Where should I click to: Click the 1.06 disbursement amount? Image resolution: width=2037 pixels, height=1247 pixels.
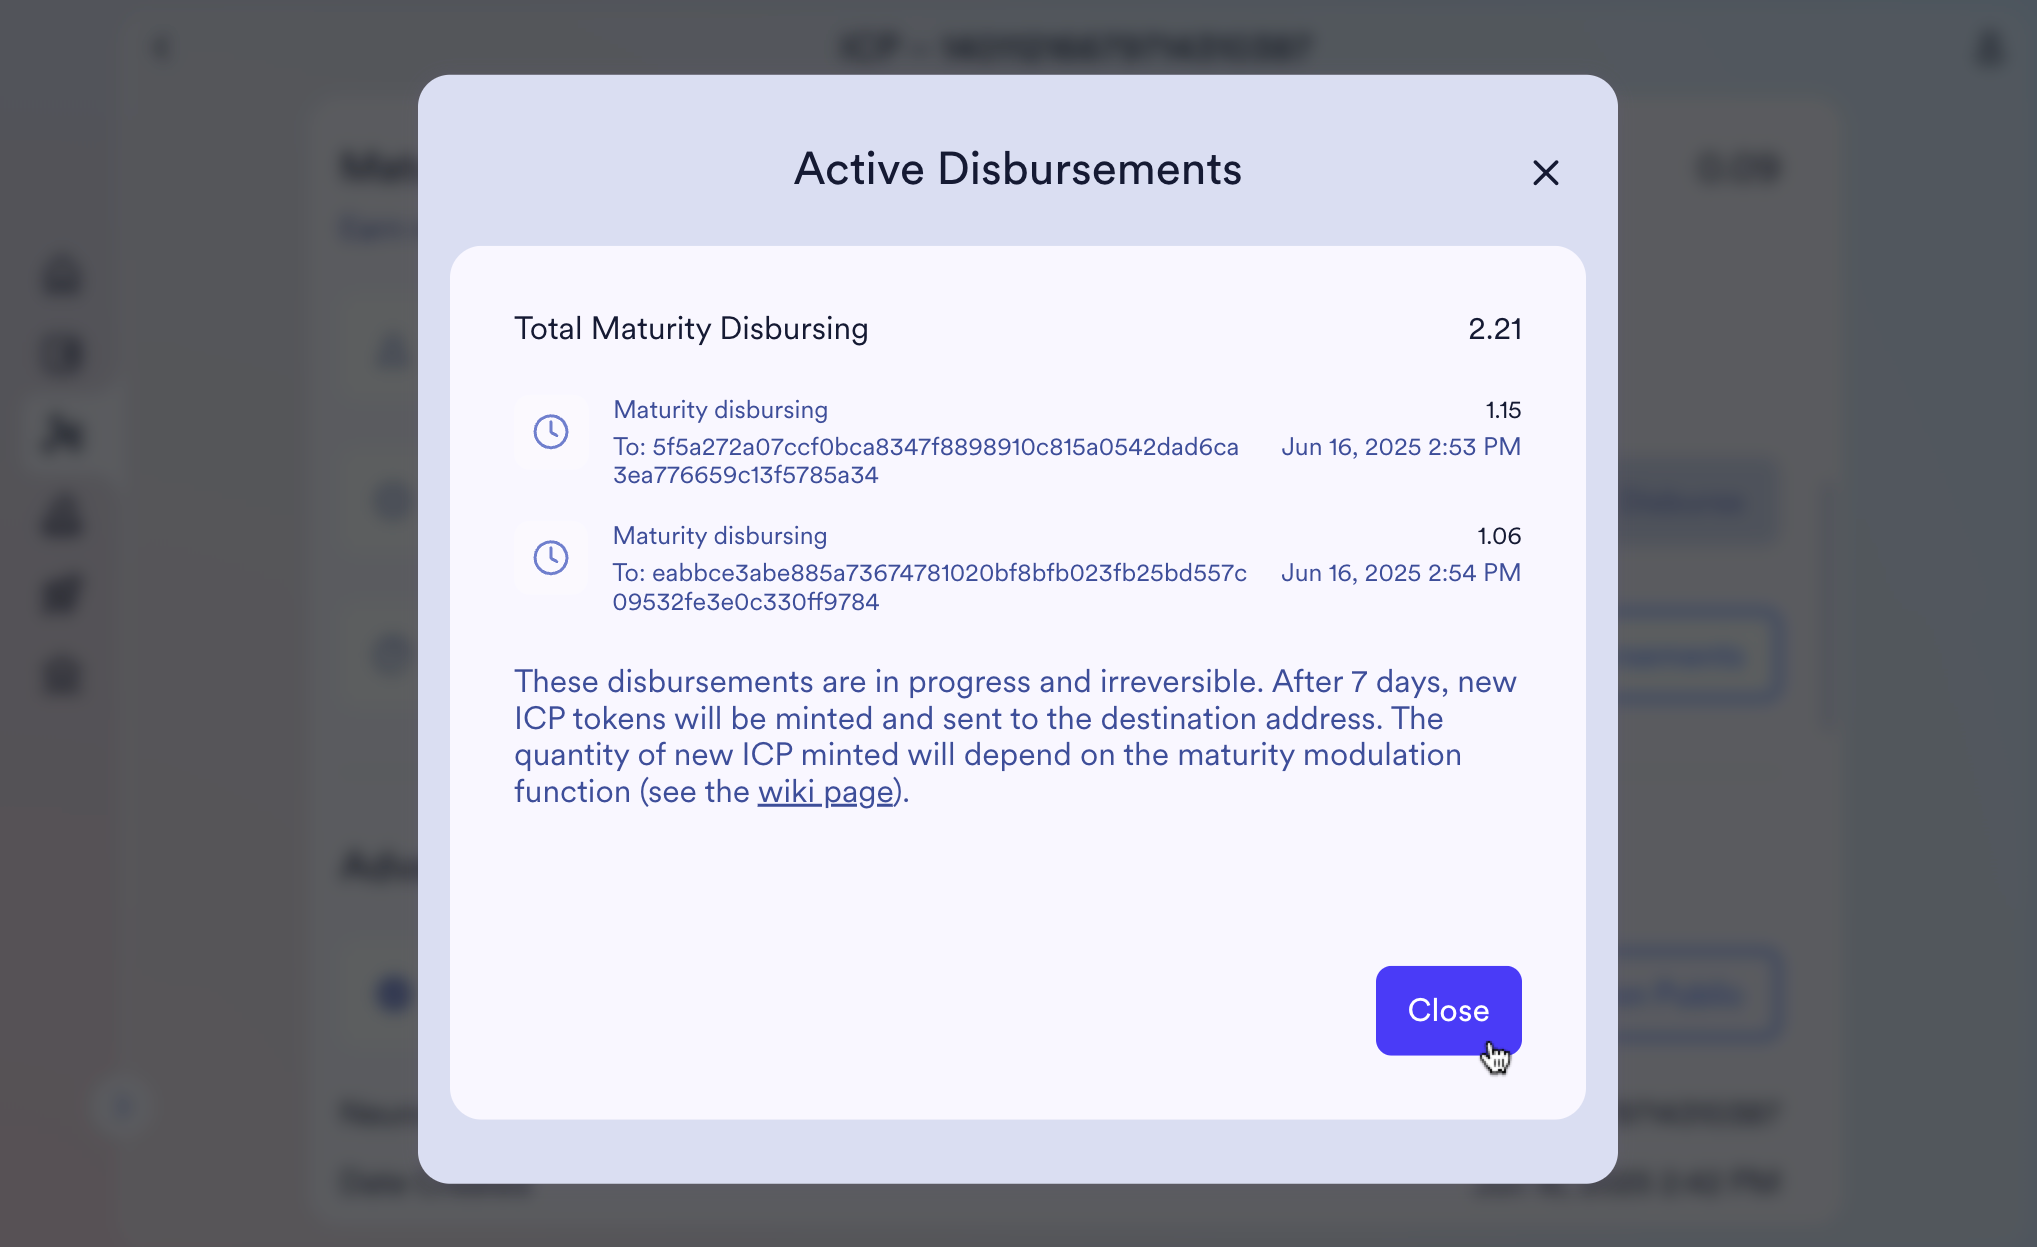click(1499, 535)
